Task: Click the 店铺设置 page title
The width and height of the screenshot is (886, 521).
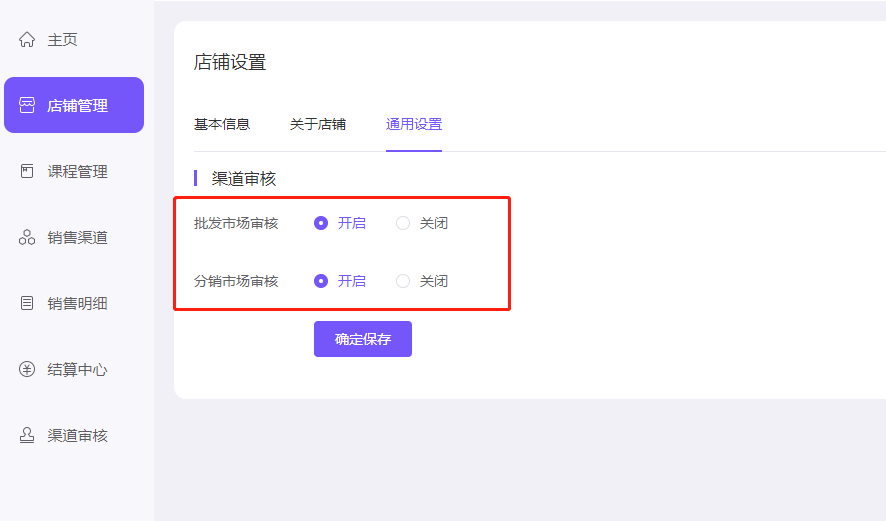Action: pos(230,63)
